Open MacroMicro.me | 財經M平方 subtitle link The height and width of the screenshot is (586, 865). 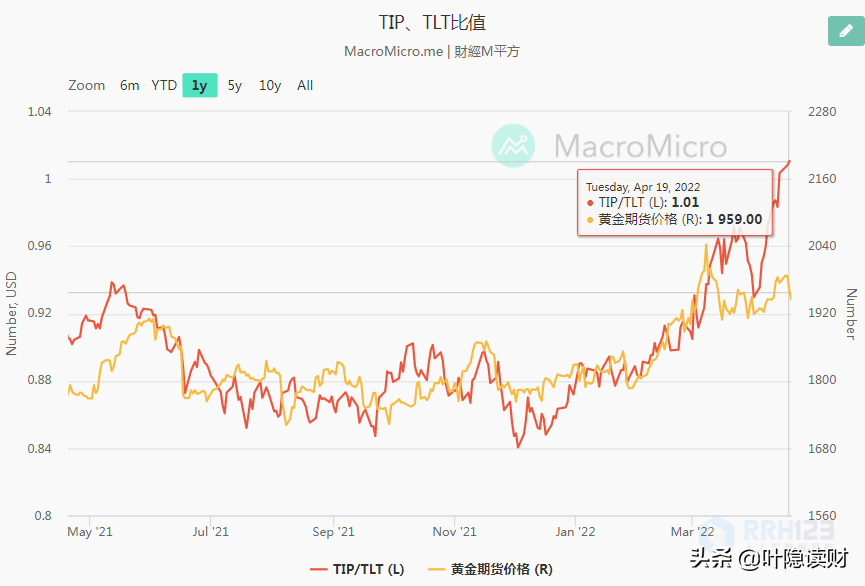tap(432, 51)
